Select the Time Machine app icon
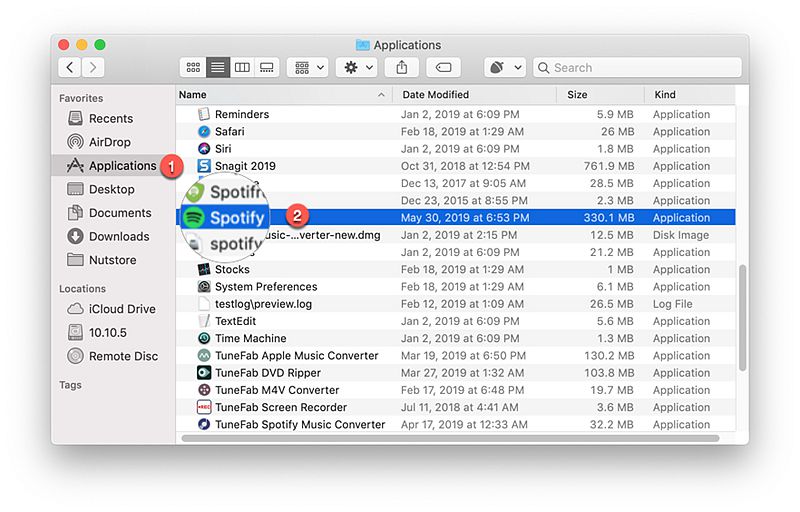Image resolution: width=800 pixels, height=512 pixels. pos(204,338)
